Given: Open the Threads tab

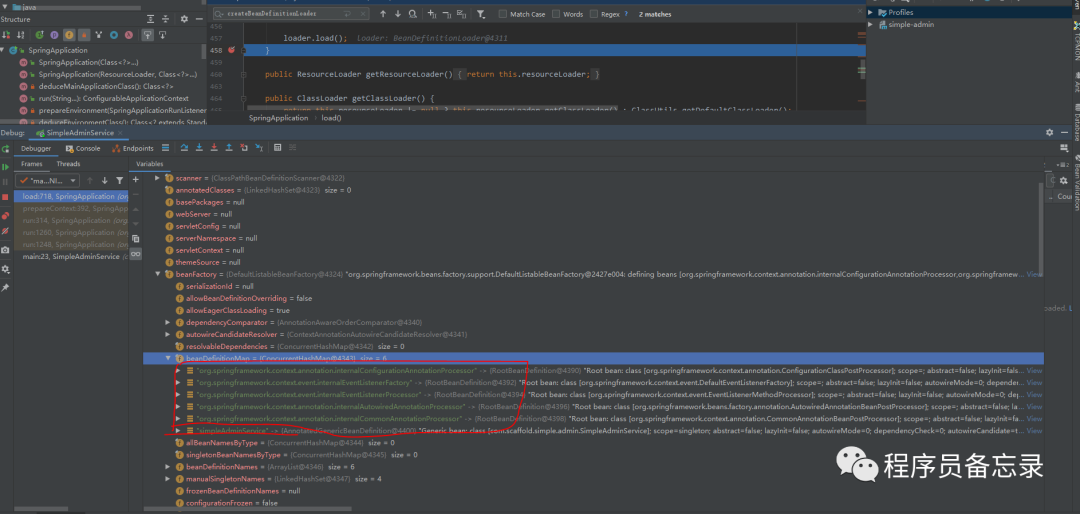Looking at the screenshot, I should (x=68, y=164).
